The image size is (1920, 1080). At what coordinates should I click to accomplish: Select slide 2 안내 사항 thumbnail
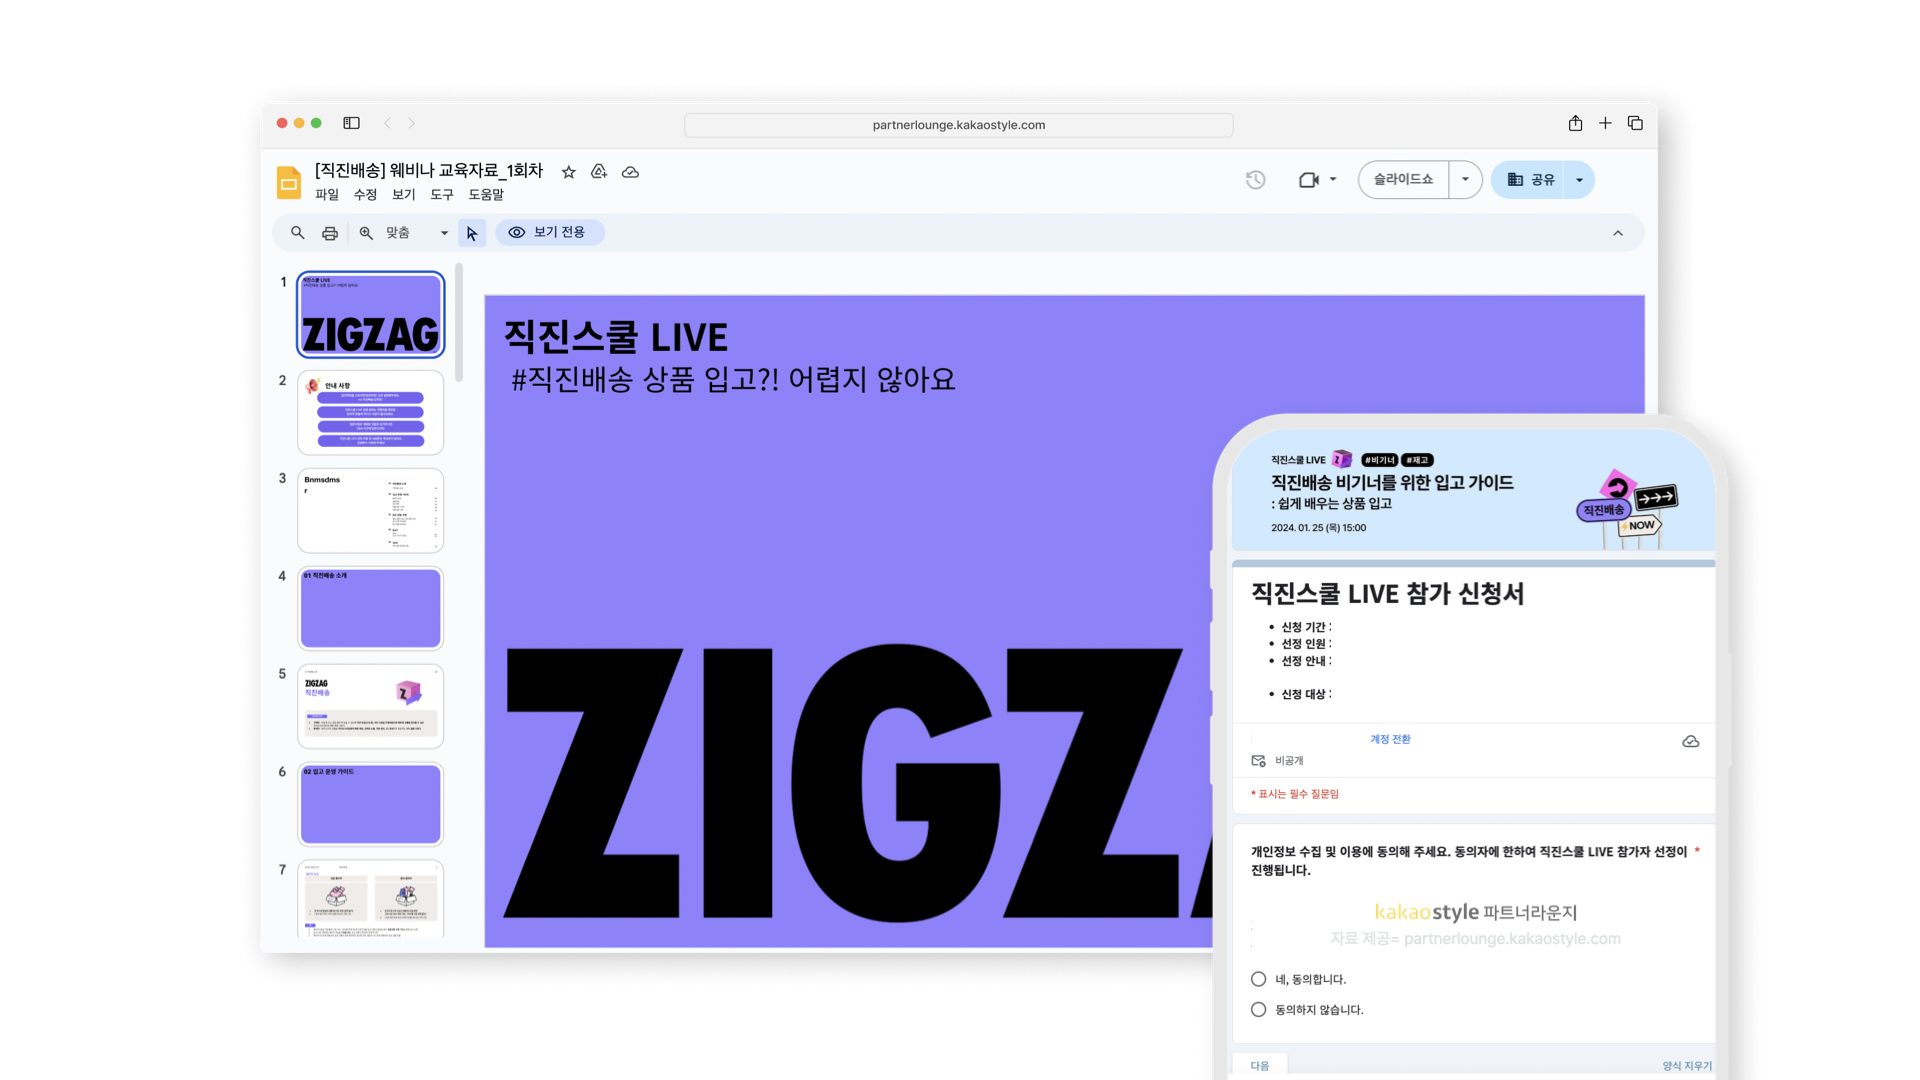pyautogui.click(x=371, y=413)
